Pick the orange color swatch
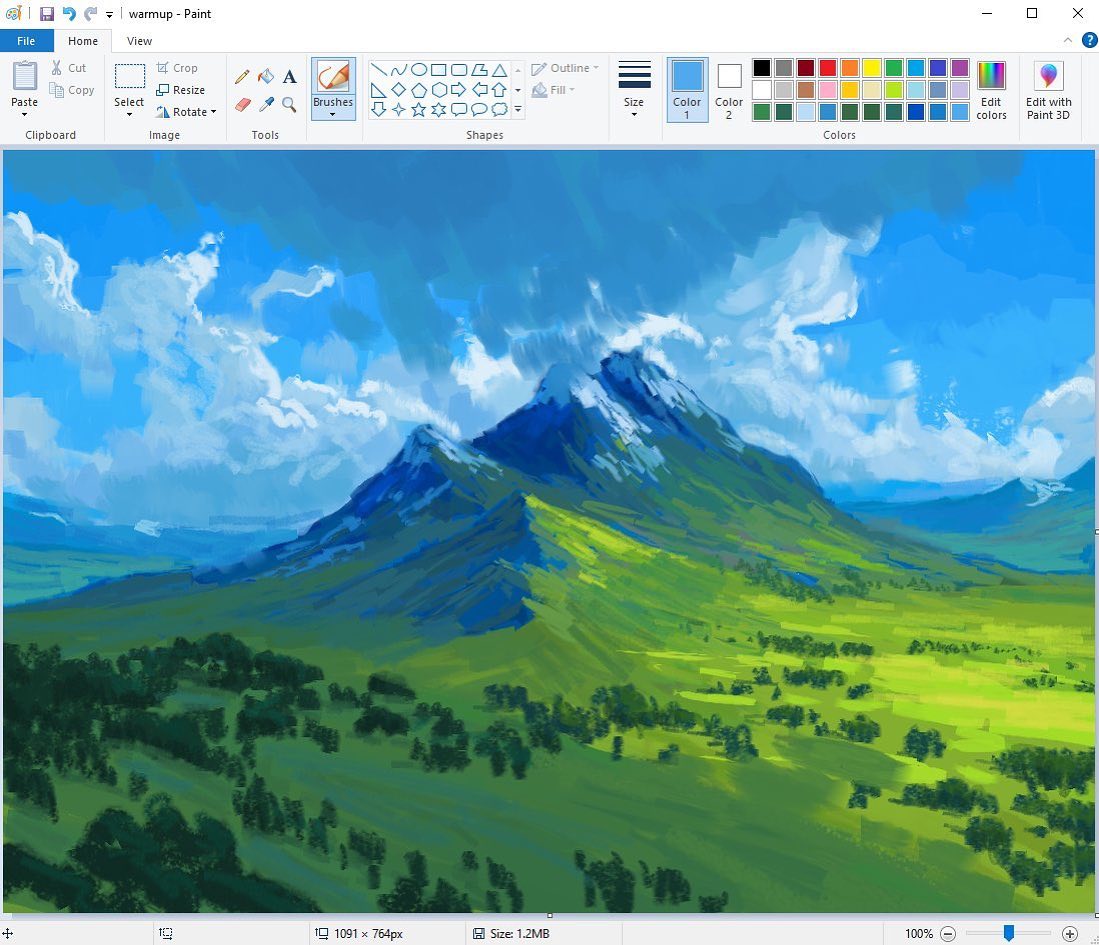Image resolution: width=1099 pixels, height=945 pixels. pyautogui.click(x=849, y=68)
